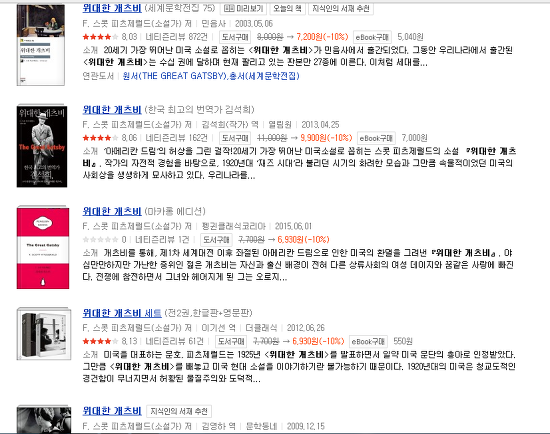The height and width of the screenshot is (434, 550).
Task: Click 도서구매 button for 민음사 edition
Action: (235, 37)
